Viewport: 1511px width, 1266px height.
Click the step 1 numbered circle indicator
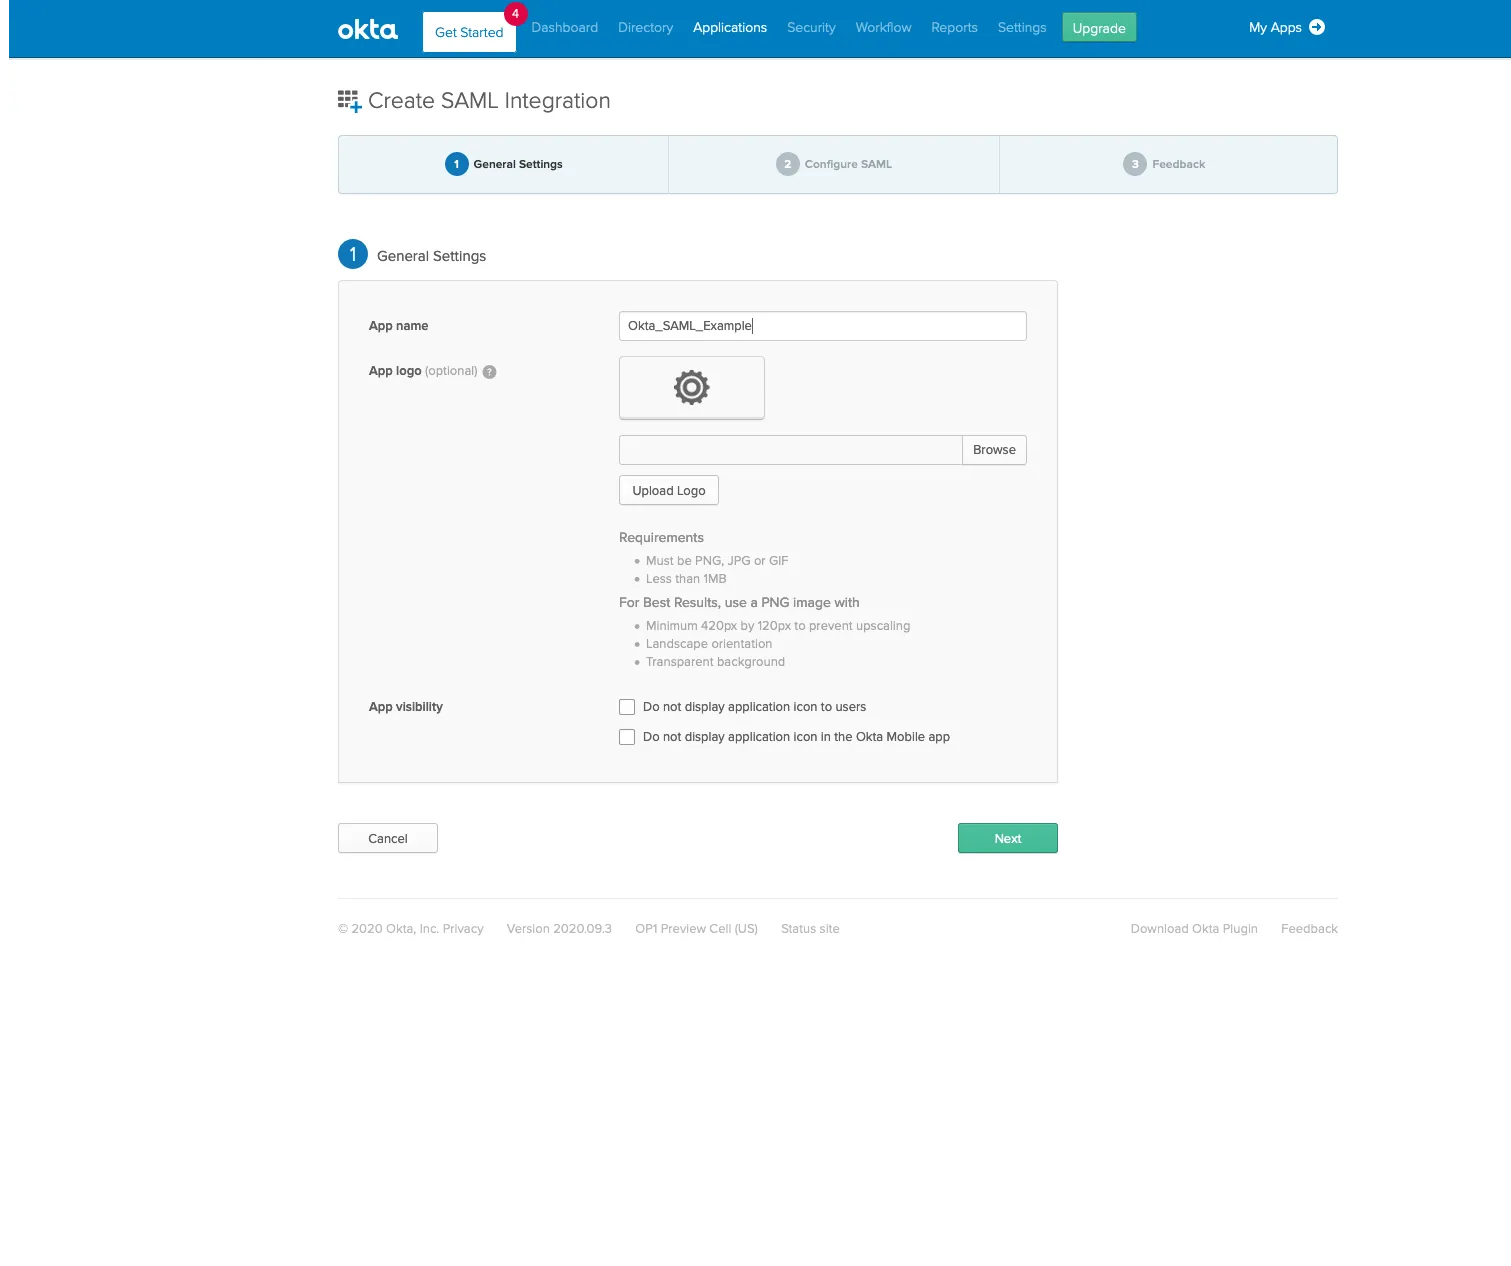click(457, 163)
